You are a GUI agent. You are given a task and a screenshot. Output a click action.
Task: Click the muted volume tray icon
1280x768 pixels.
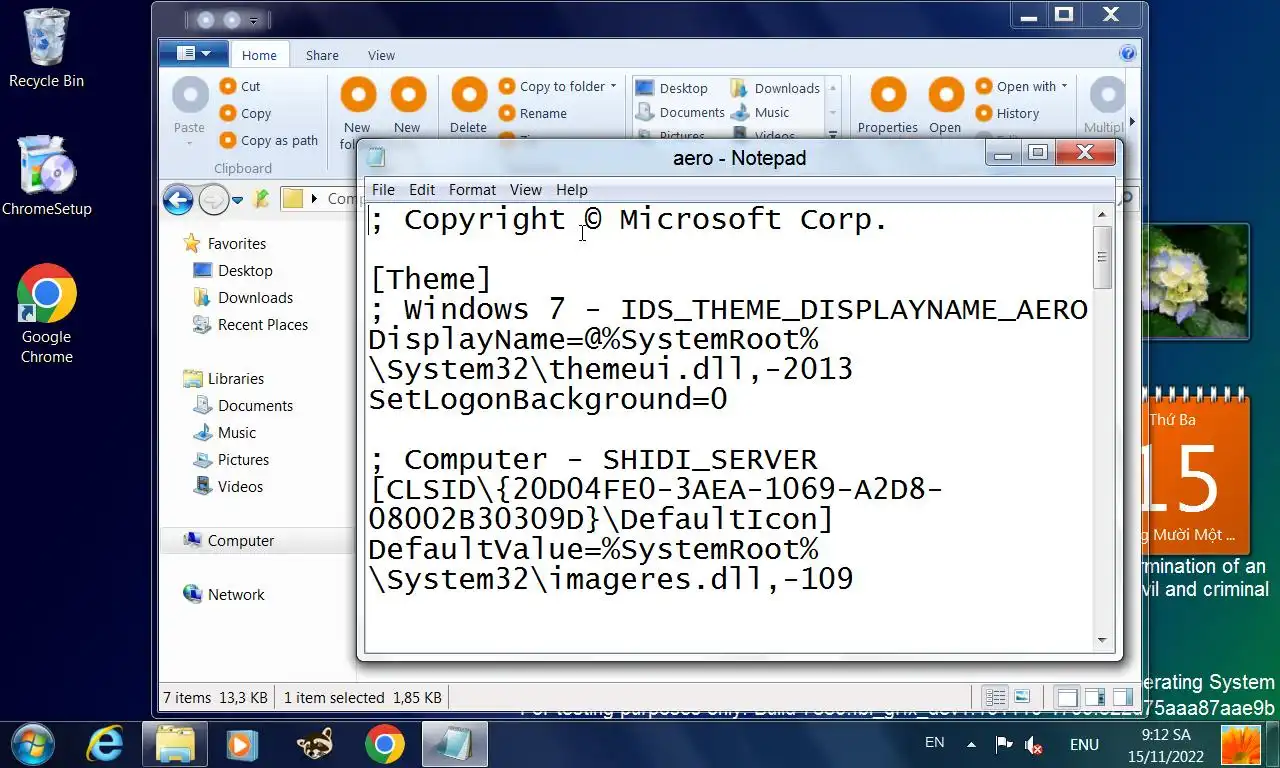[x=1034, y=745]
